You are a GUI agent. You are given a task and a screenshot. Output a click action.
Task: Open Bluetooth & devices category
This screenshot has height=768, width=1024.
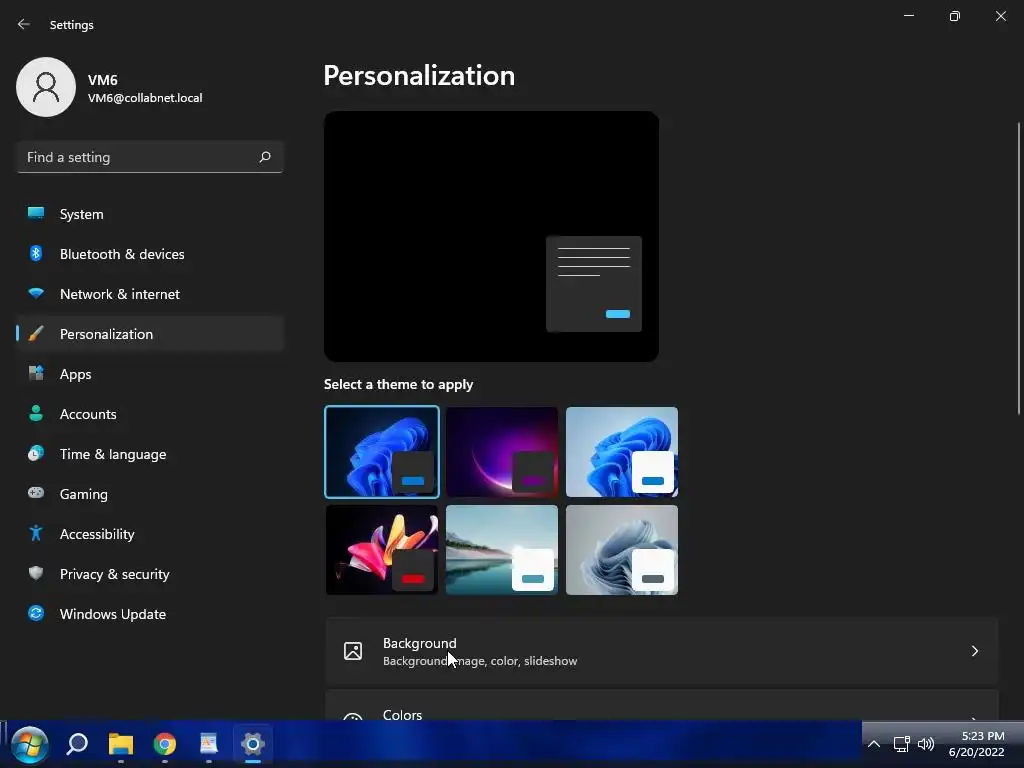point(150,254)
